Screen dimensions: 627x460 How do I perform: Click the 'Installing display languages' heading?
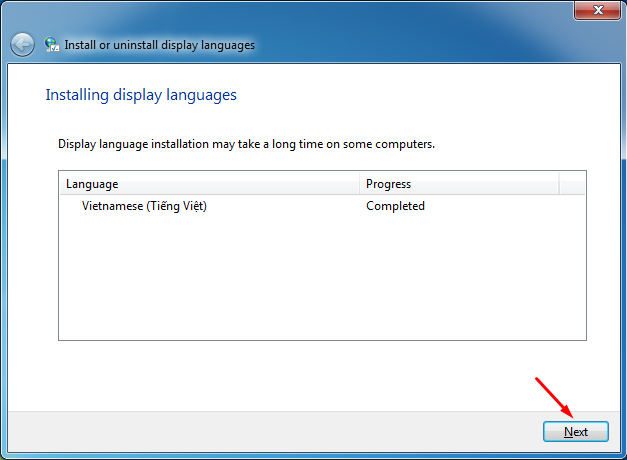141,96
